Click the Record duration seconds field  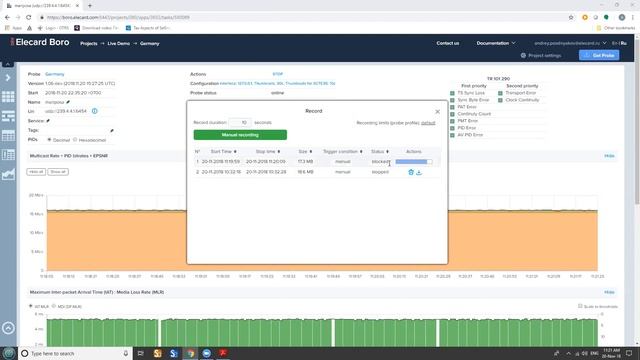coord(240,122)
